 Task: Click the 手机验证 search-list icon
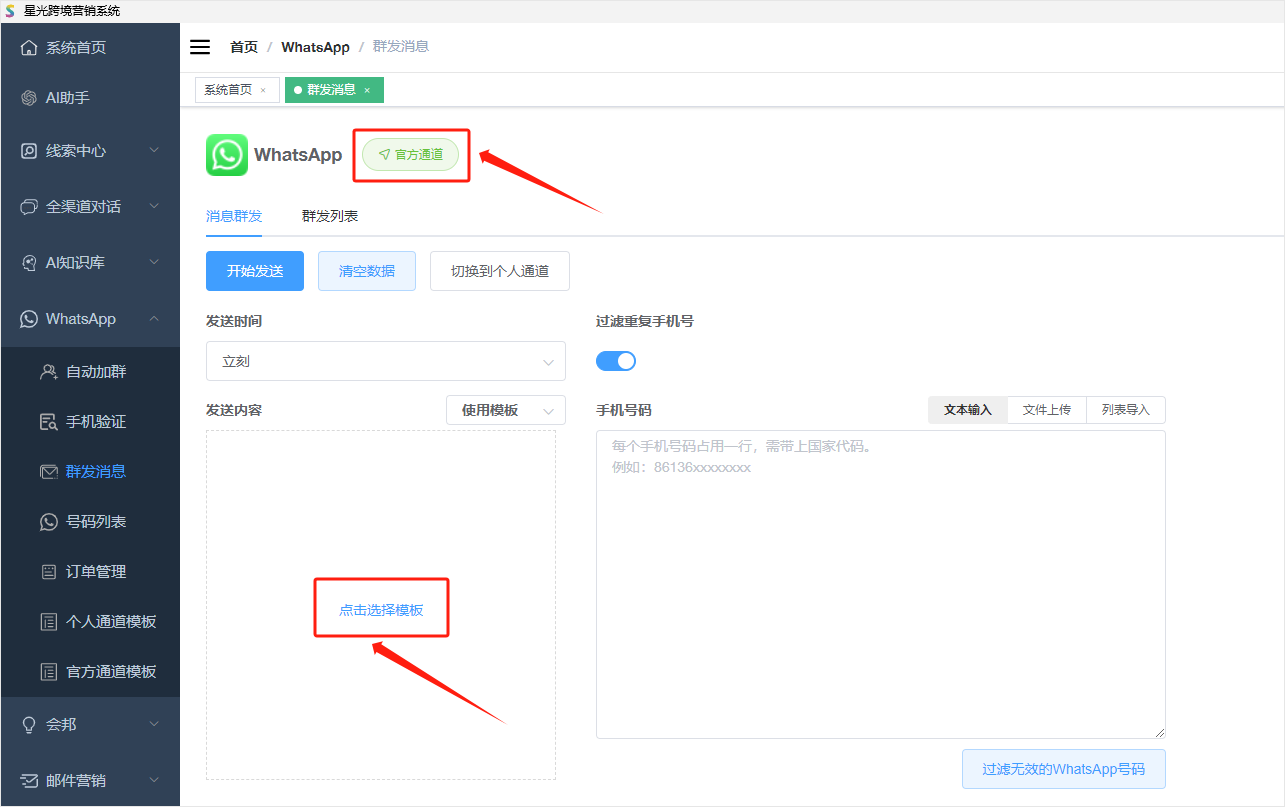pos(48,422)
